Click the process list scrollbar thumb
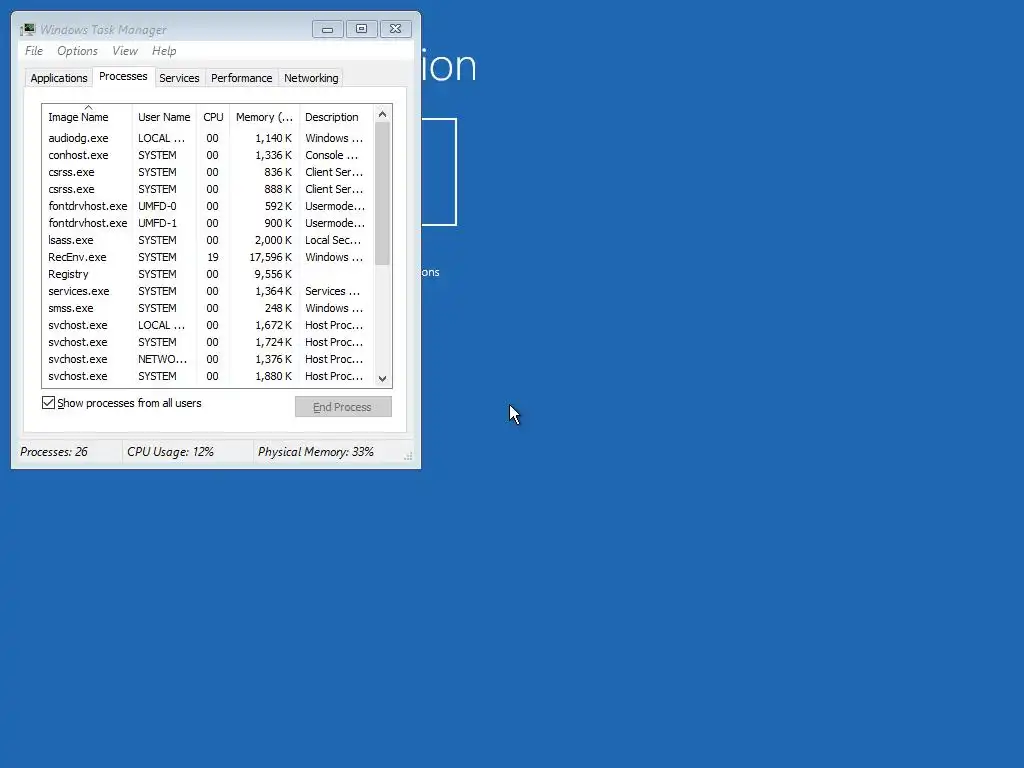The image size is (1024, 768). [x=383, y=193]
